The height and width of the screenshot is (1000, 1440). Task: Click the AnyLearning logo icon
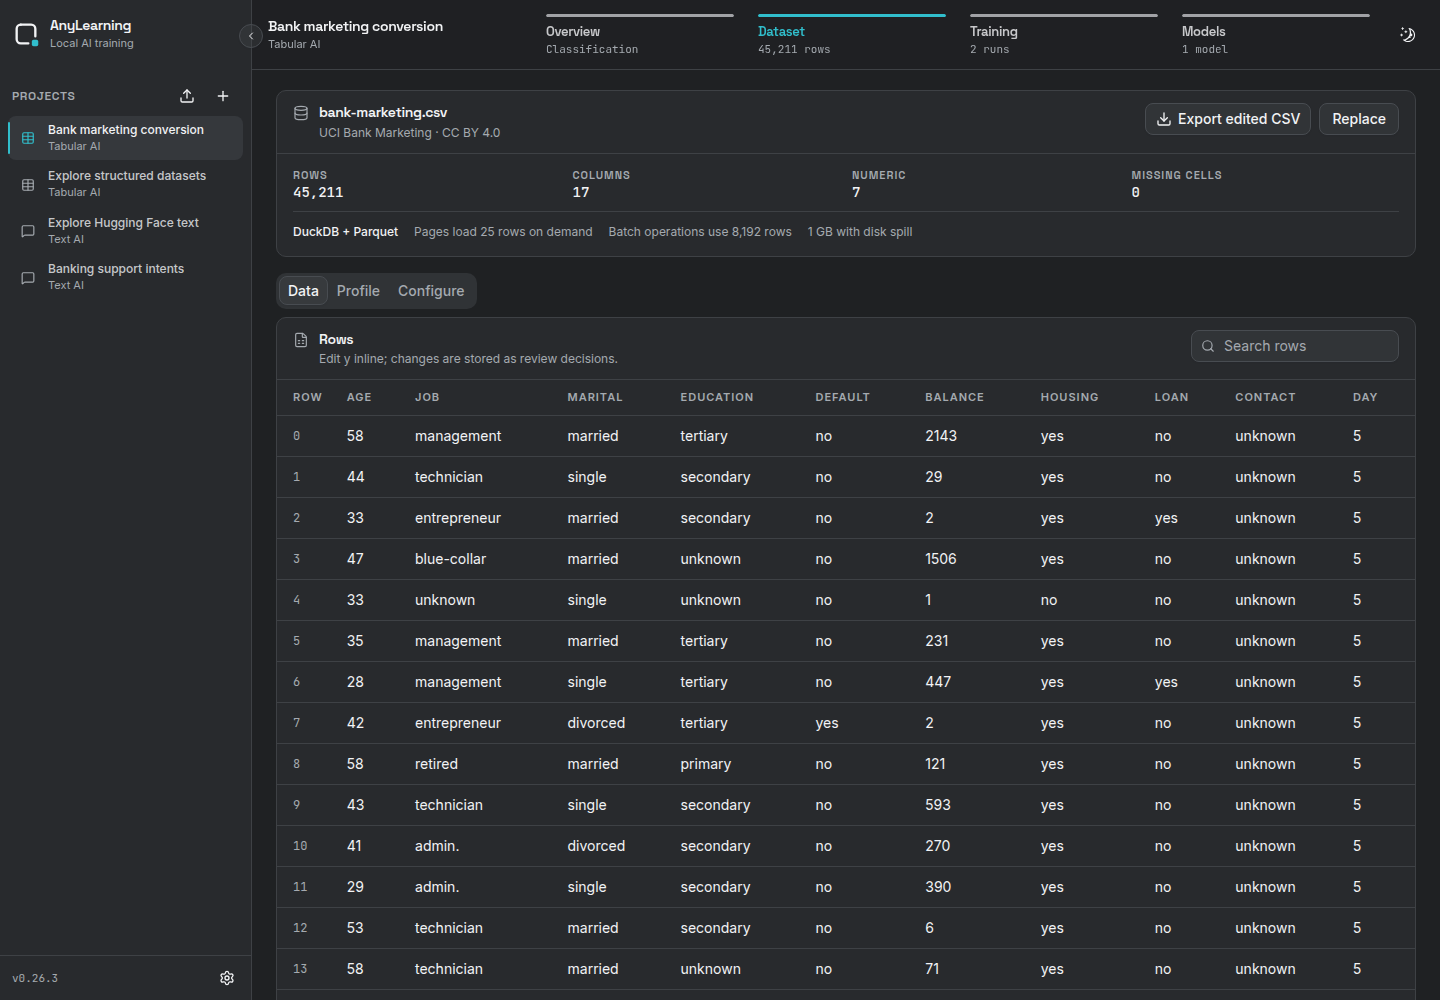[27, 35]
